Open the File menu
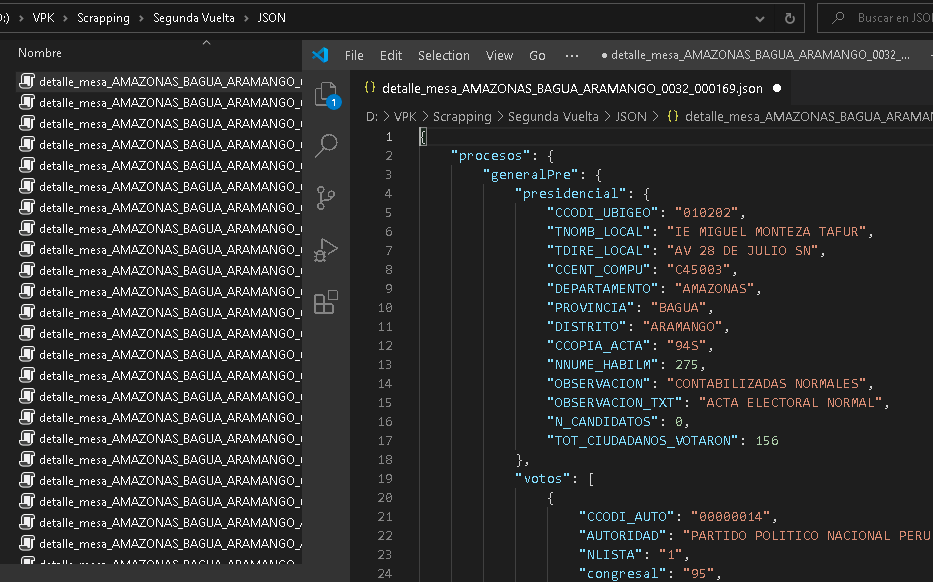This screenshot has width=933, height=582. pos(354,55)
